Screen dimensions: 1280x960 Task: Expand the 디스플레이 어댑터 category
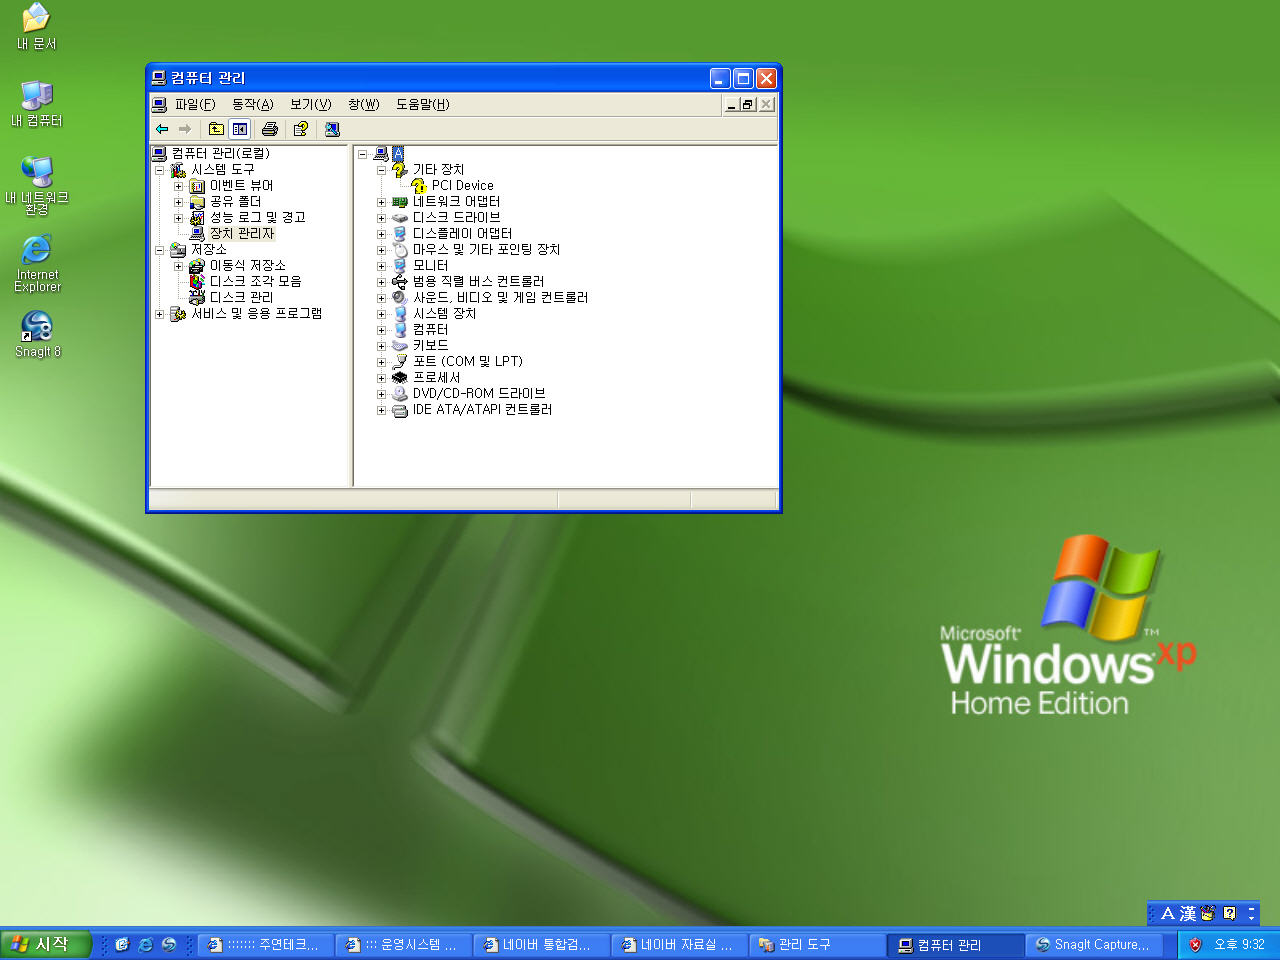coord(381,234)
